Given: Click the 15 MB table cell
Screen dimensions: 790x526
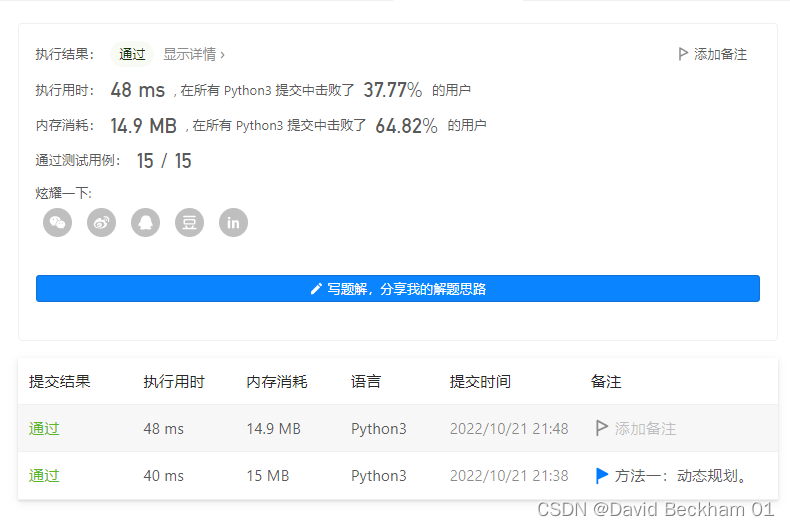Looking at the screenshot, I should [268, 476].
